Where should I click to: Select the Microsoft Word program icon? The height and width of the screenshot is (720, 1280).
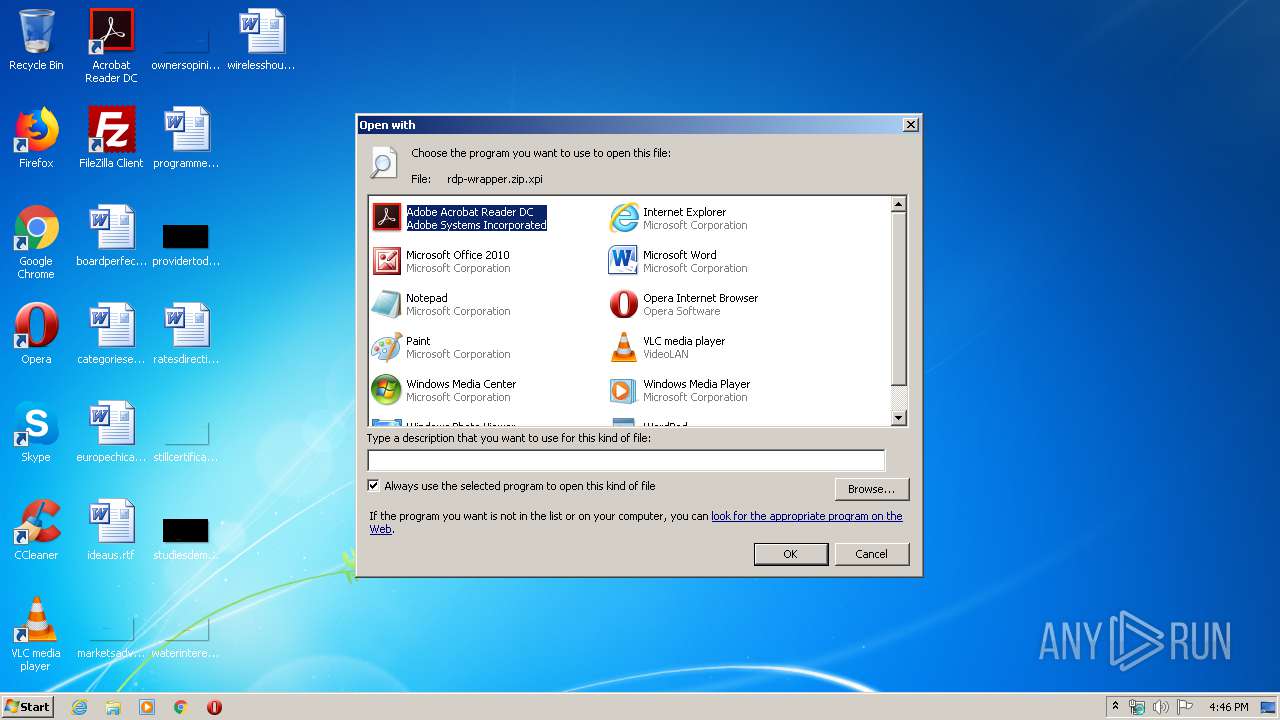624,260
